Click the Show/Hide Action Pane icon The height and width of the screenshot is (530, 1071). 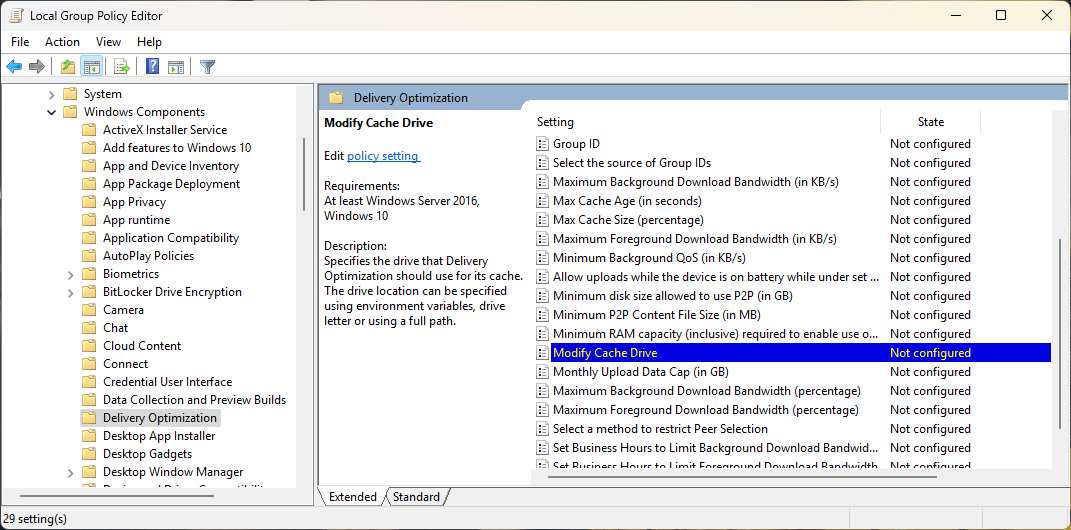[x=176, y=67]
